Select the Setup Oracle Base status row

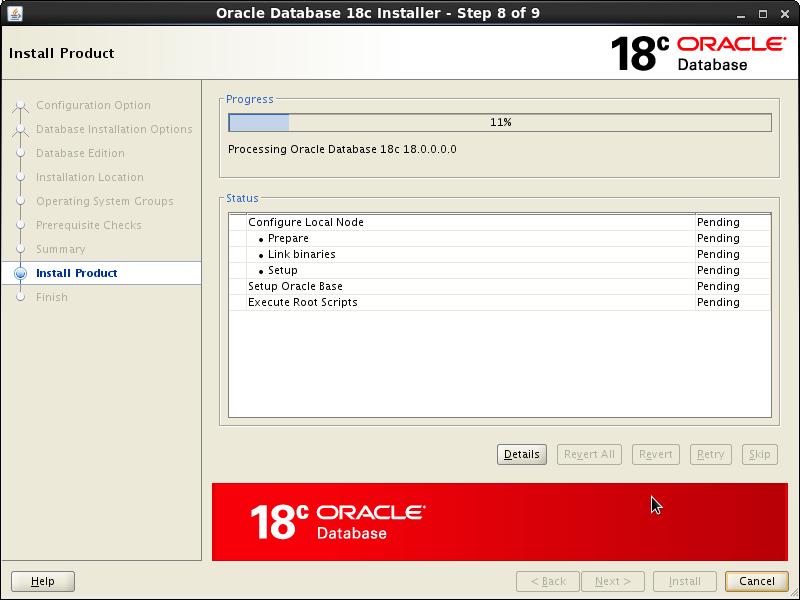(x=295, y=286)
